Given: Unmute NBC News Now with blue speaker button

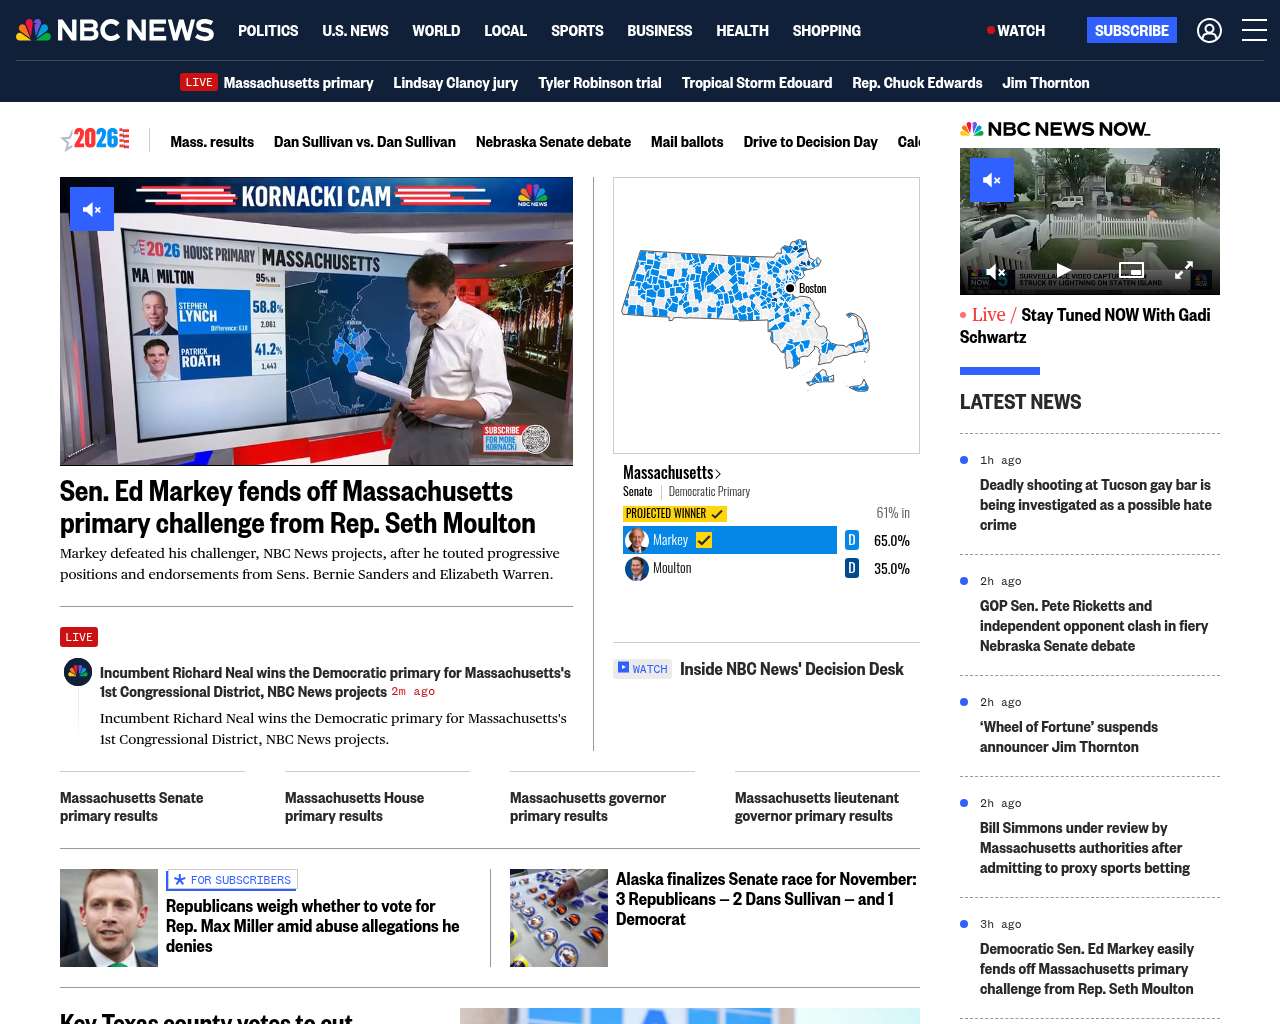Looking at the screenshot, I should point(992,180).
